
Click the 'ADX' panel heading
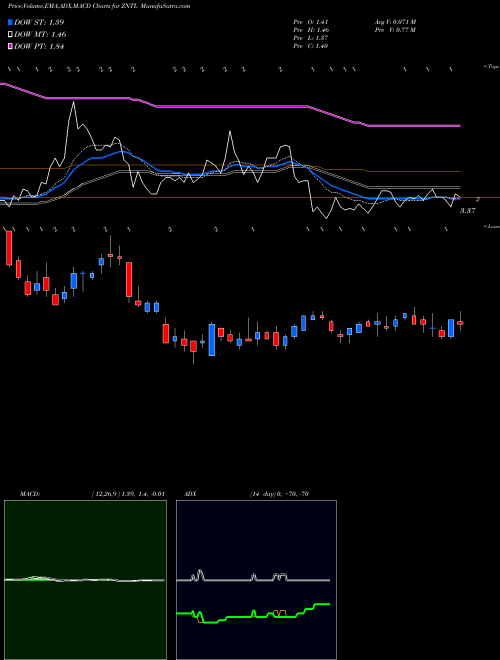(x=190, y=494)
